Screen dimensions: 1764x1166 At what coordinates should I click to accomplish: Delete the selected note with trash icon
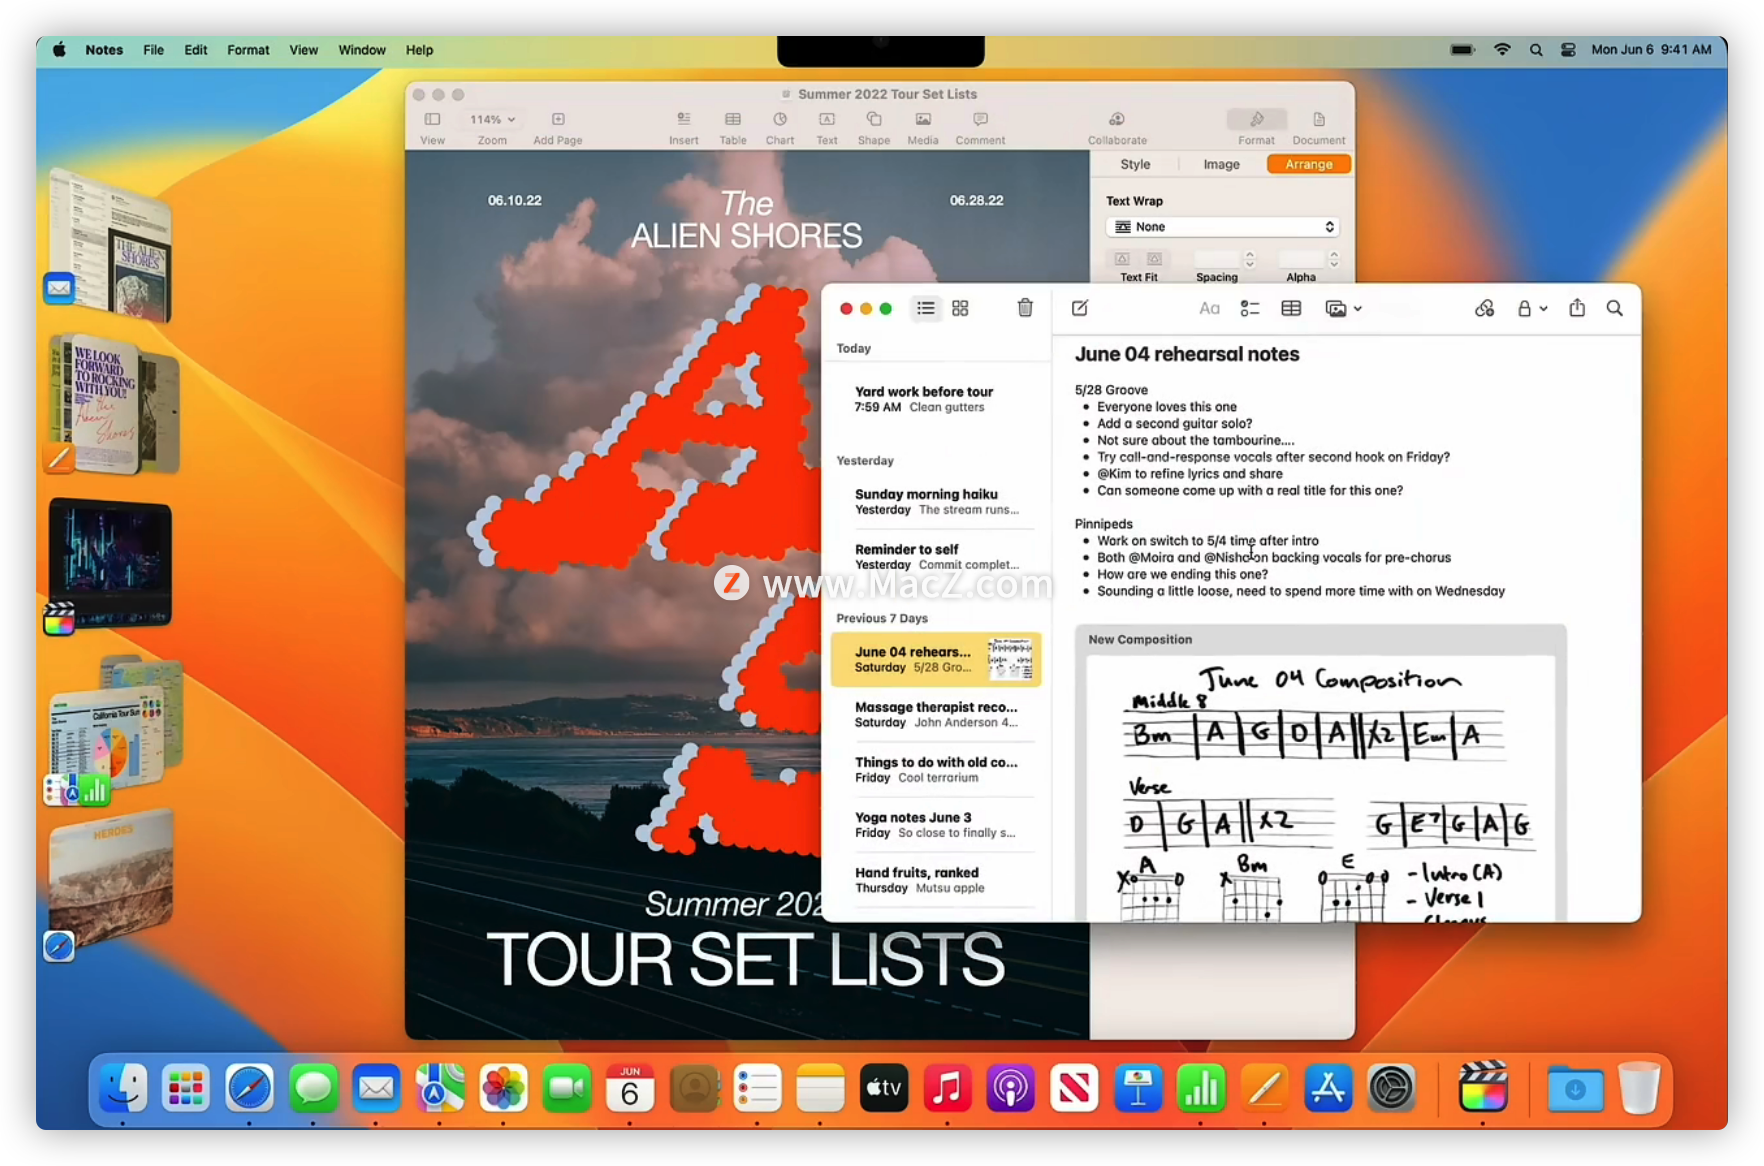click(1025, 308)
